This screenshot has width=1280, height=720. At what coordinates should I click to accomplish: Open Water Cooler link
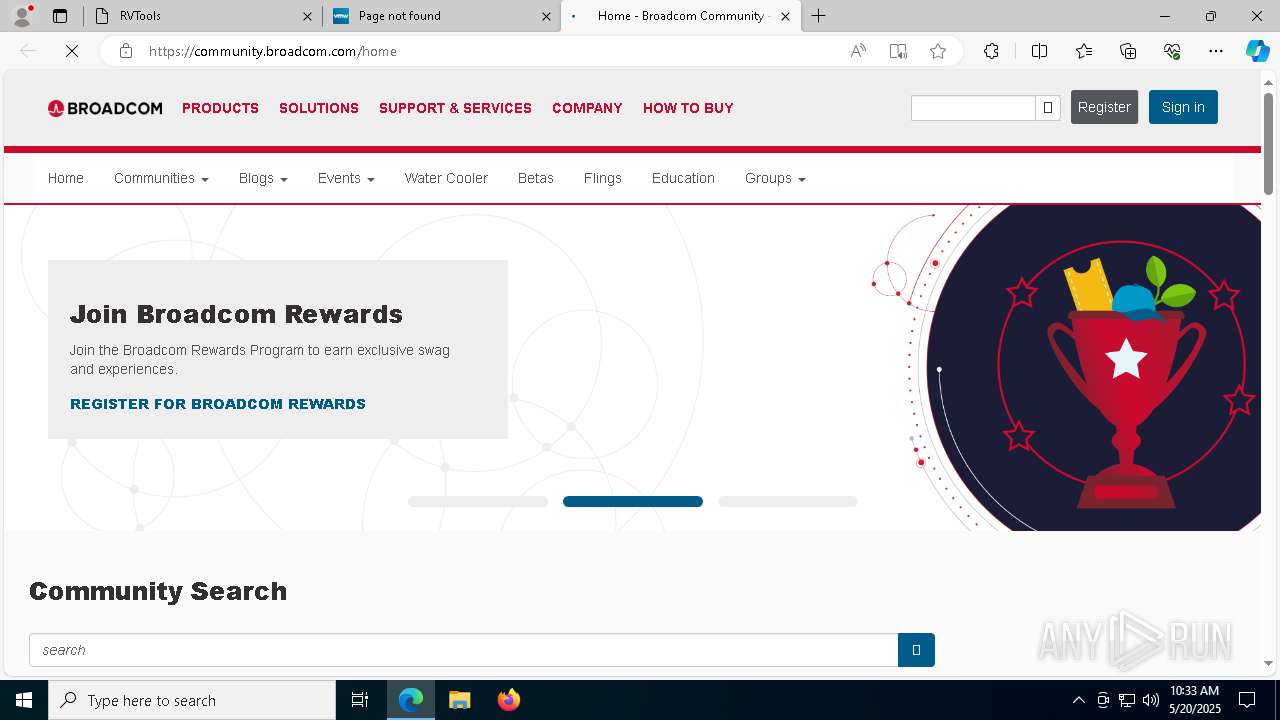point(446,178)
